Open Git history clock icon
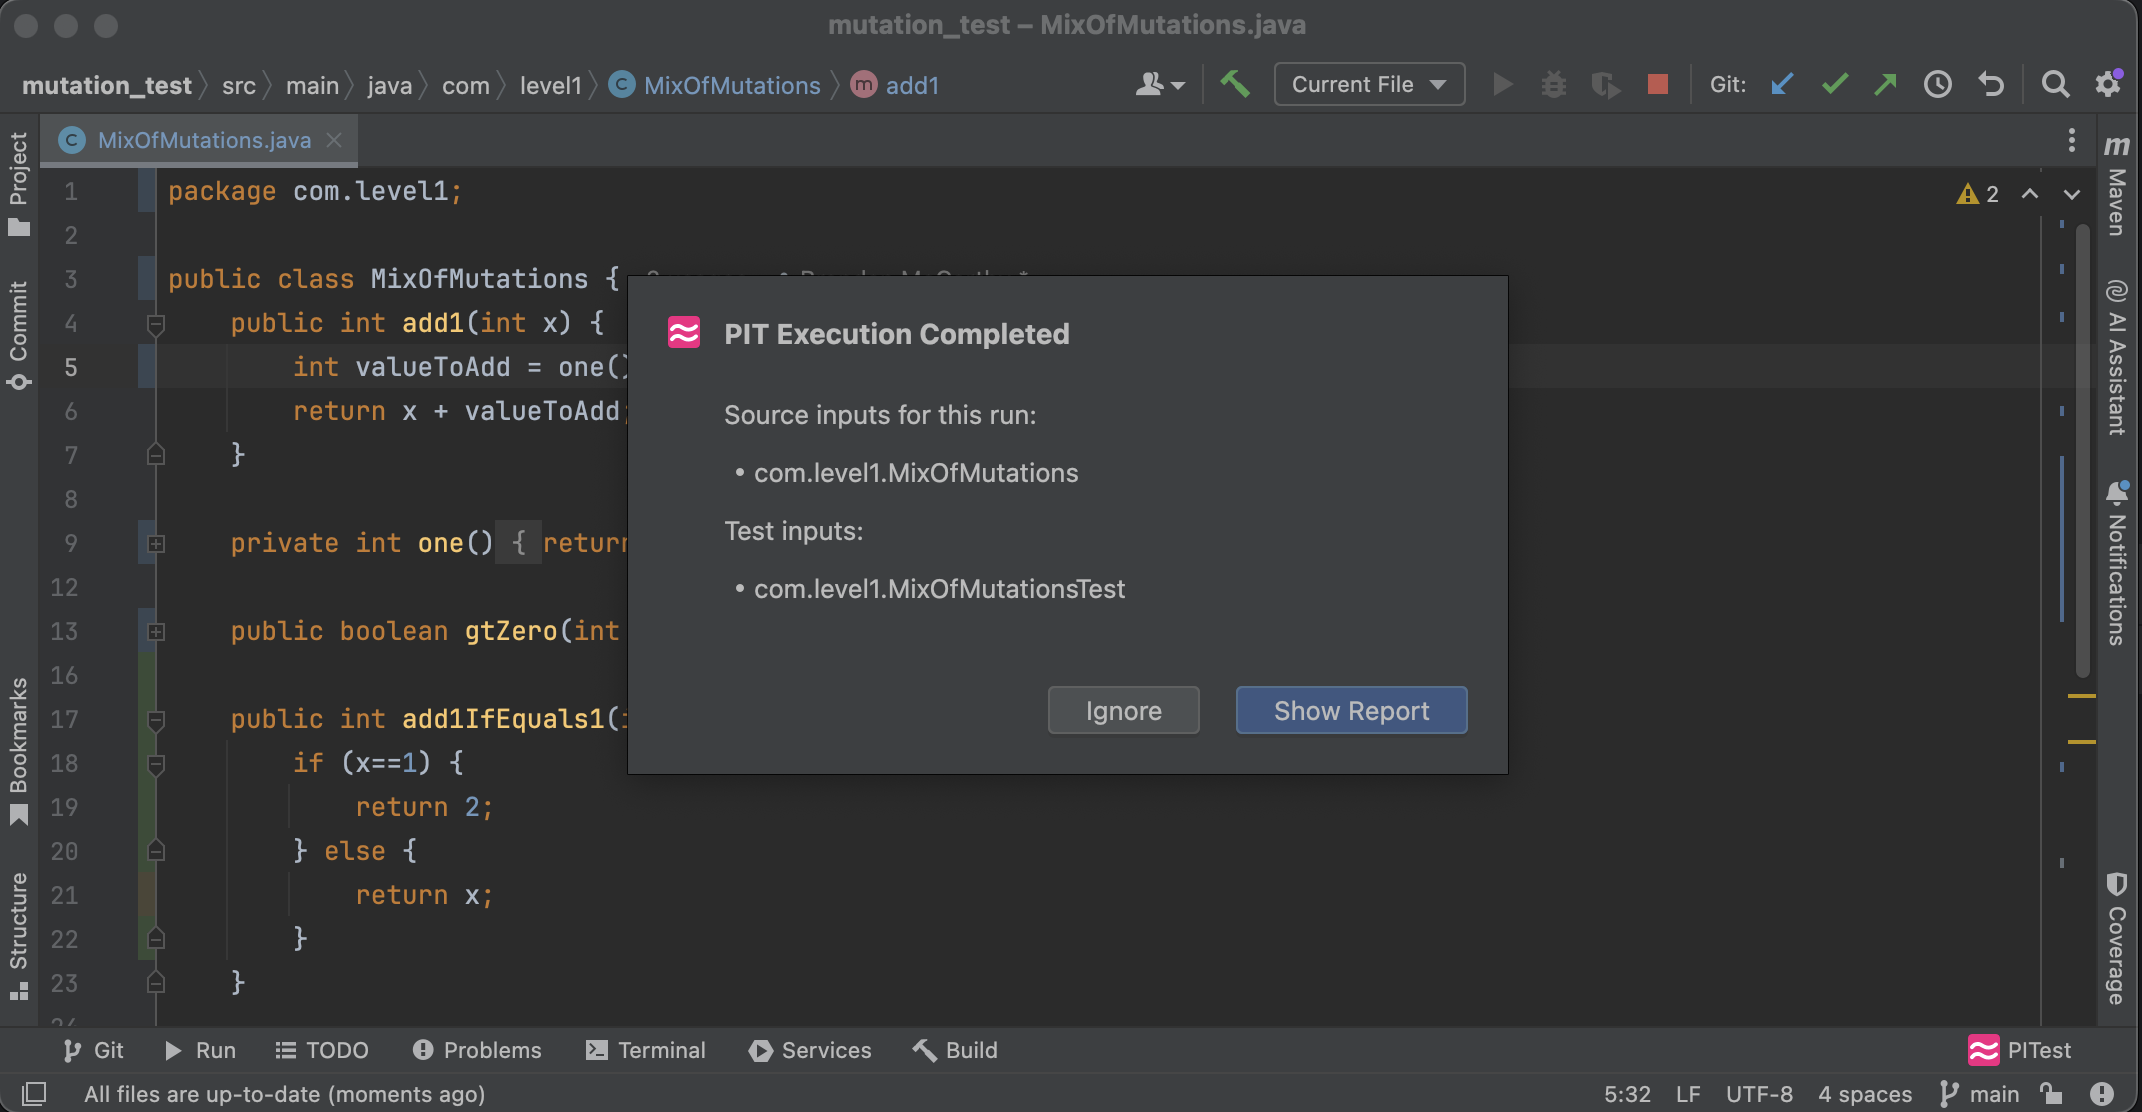2142x1112 pixels. click(x=1937, y=85)
